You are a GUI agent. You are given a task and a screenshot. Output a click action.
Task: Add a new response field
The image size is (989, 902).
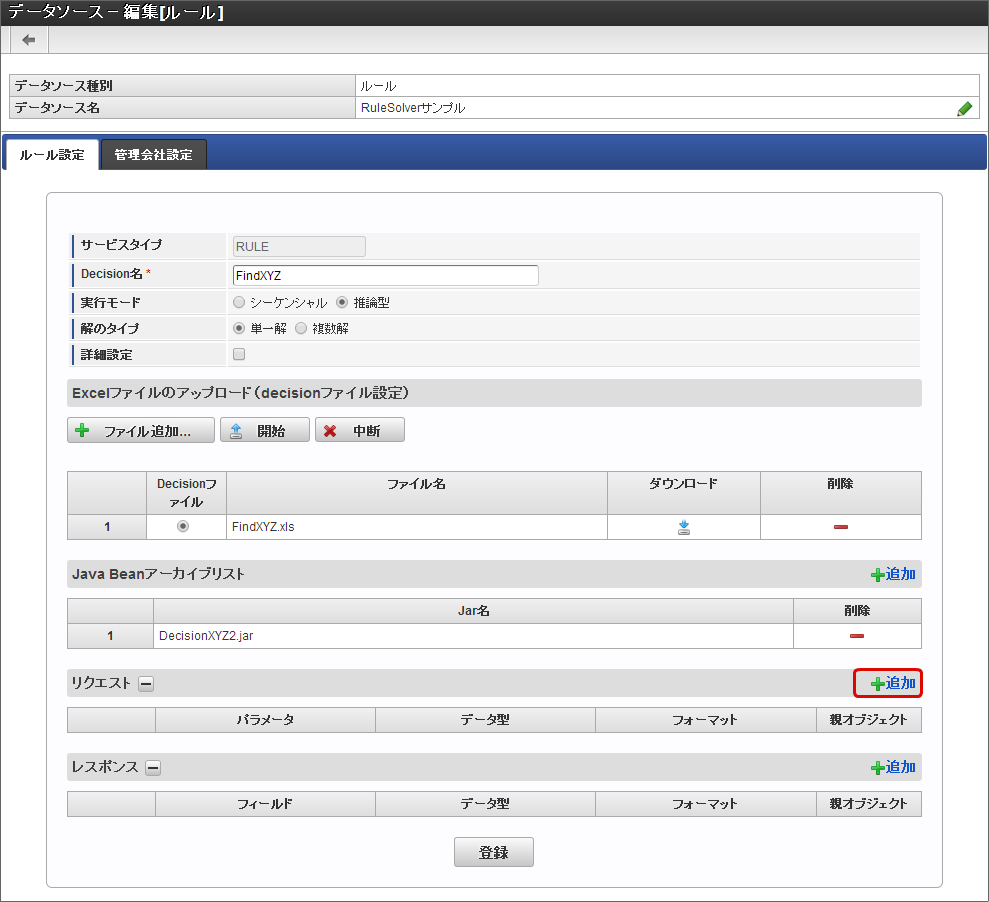click(892, 767)
